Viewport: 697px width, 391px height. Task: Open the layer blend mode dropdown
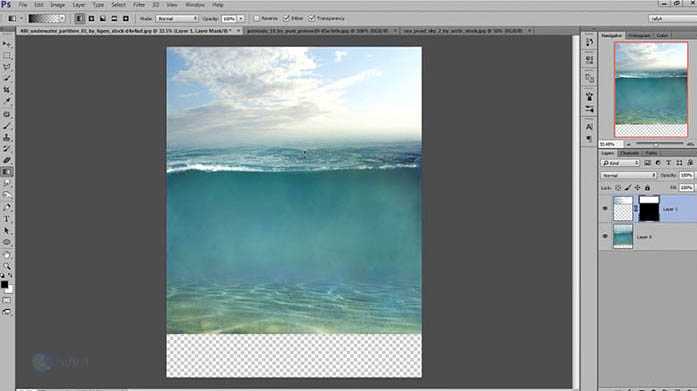(629, 176)
